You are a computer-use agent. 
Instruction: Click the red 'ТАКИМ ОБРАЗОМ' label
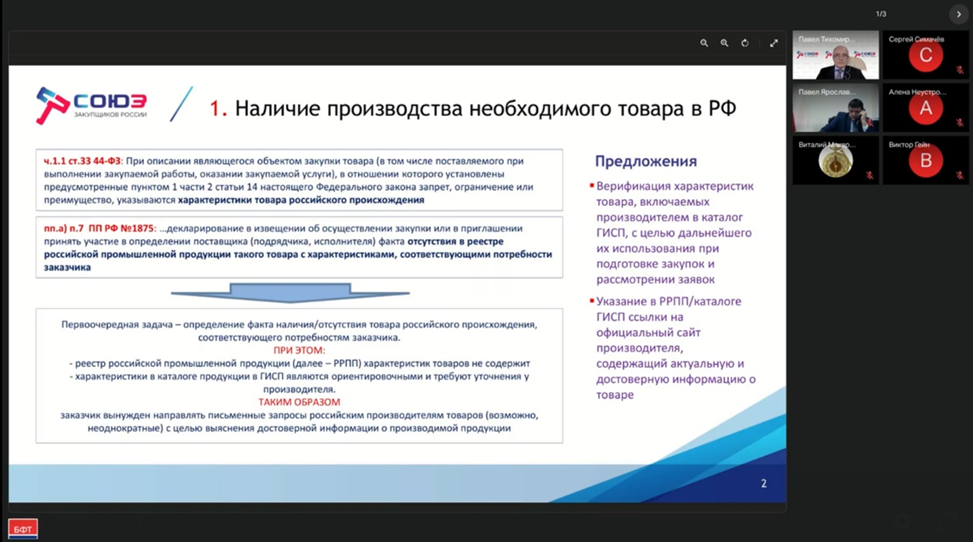point(299,402)
